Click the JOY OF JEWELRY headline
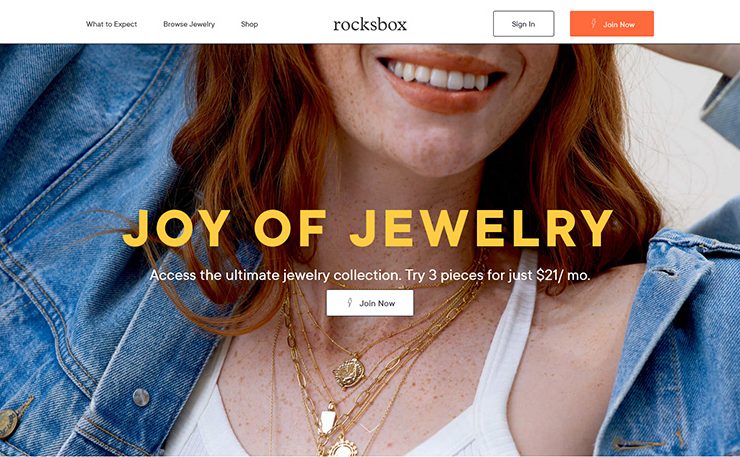 (x=368, y=228)
